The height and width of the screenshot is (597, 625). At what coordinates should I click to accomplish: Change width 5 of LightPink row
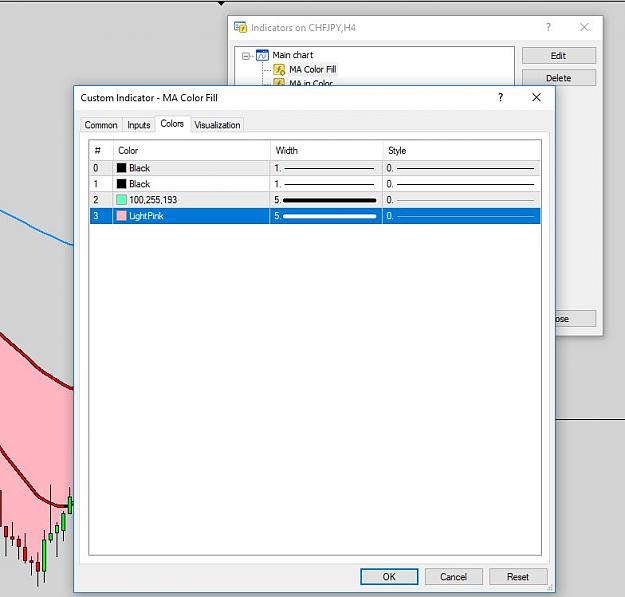click(326, 216)
